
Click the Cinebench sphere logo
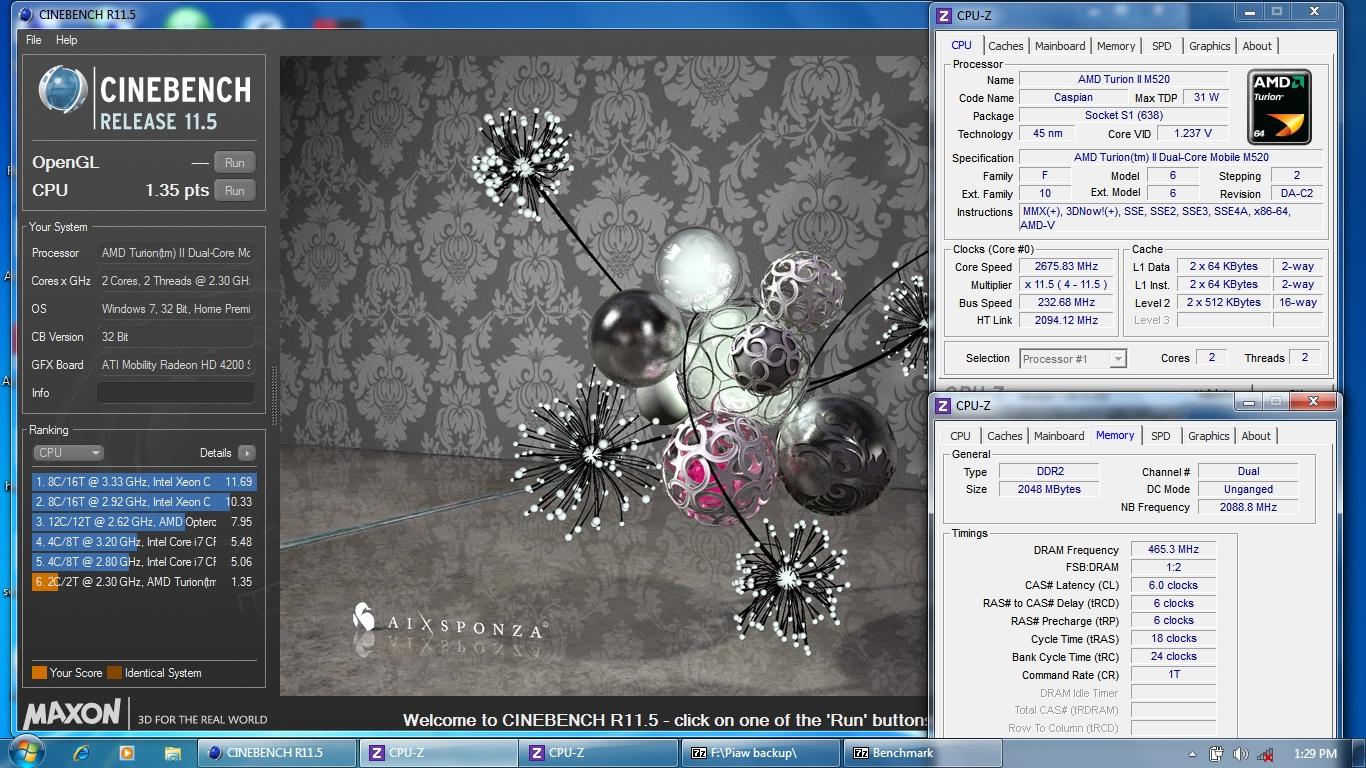pos(63,91)
